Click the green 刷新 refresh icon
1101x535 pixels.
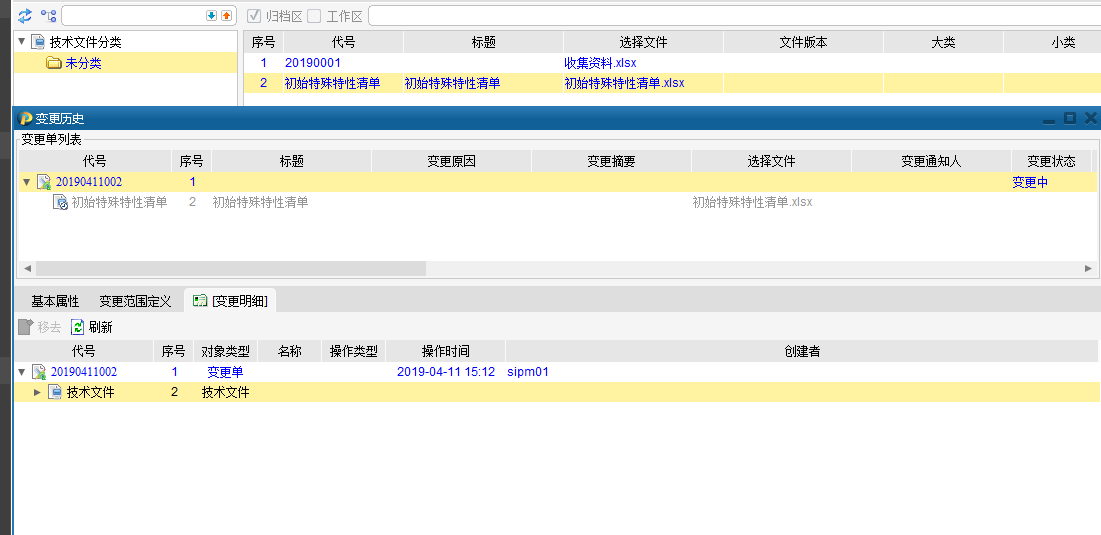(x=77, y=327)
